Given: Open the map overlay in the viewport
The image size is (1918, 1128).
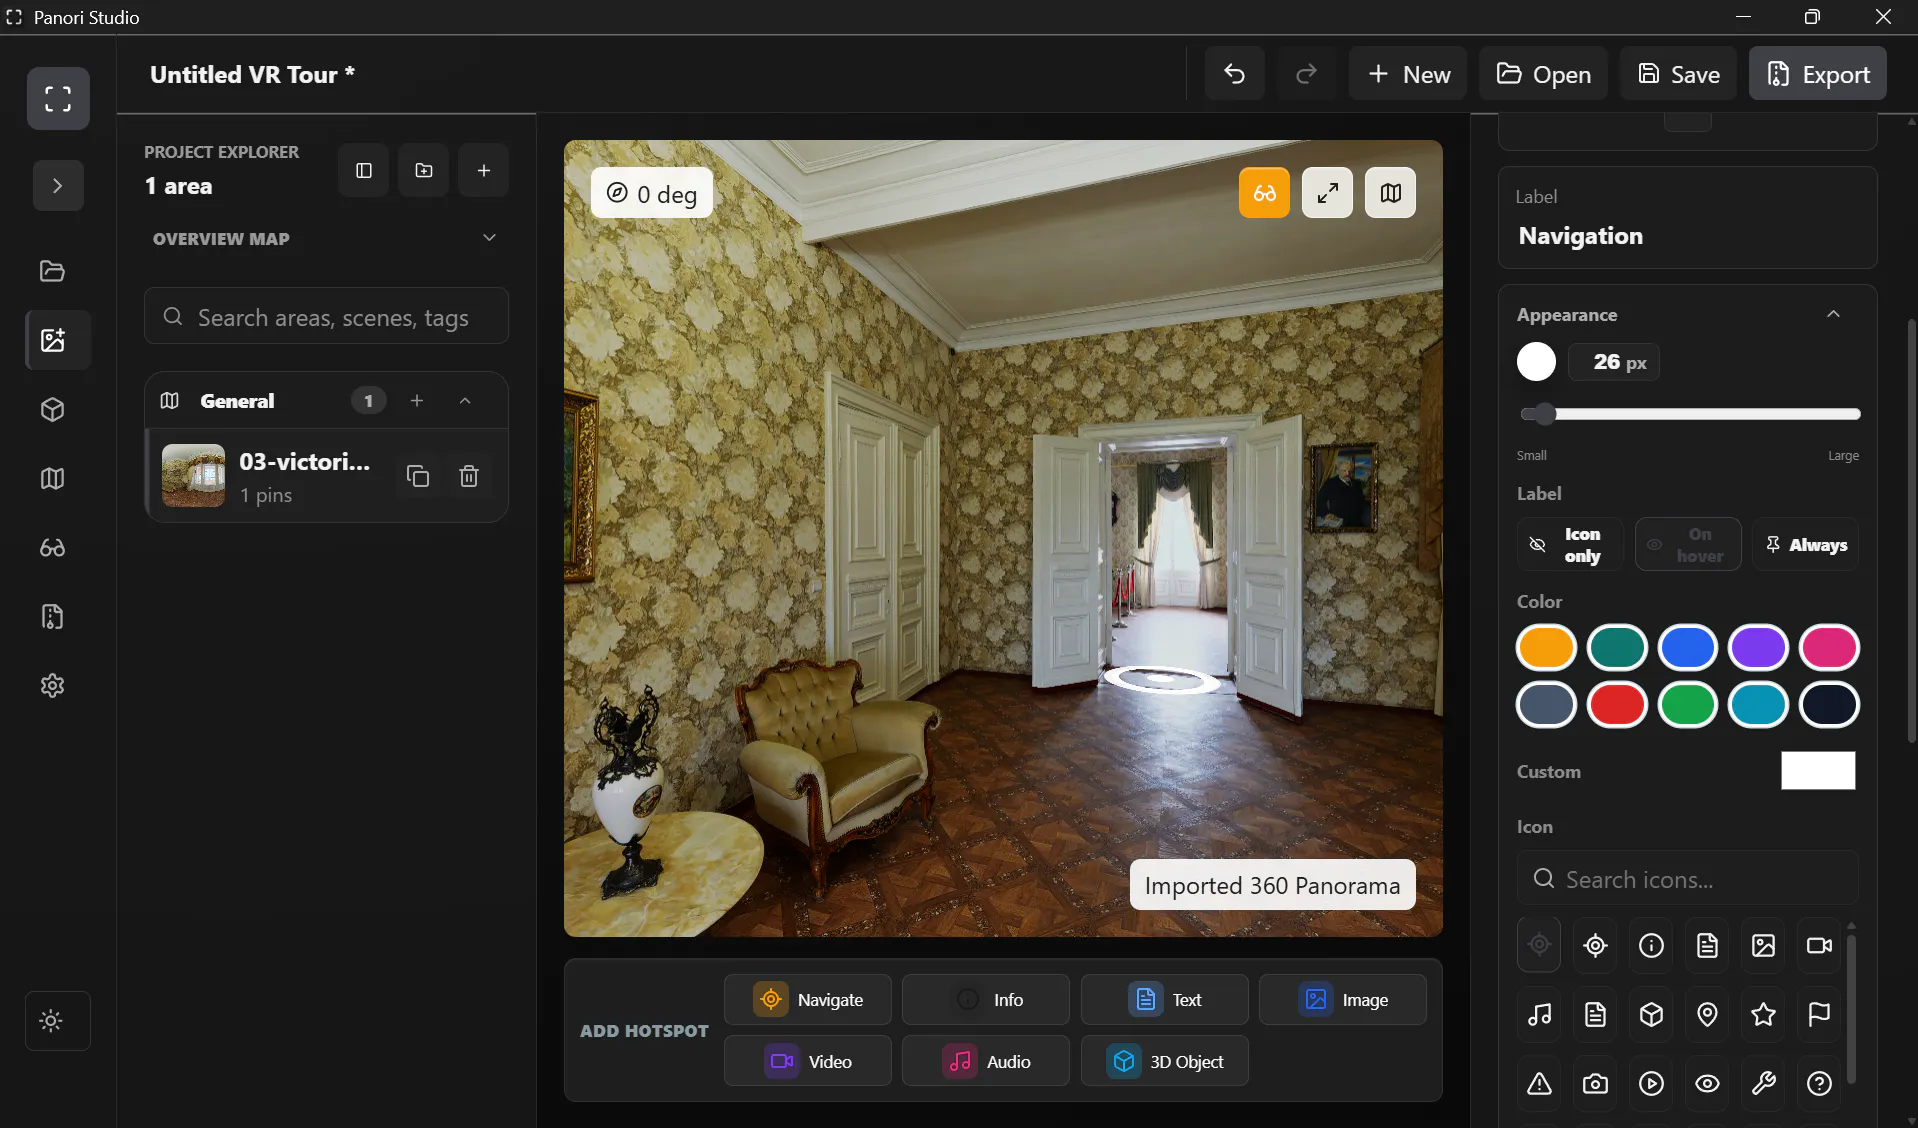Looking at the screenshot, I should pos(1390,193).
